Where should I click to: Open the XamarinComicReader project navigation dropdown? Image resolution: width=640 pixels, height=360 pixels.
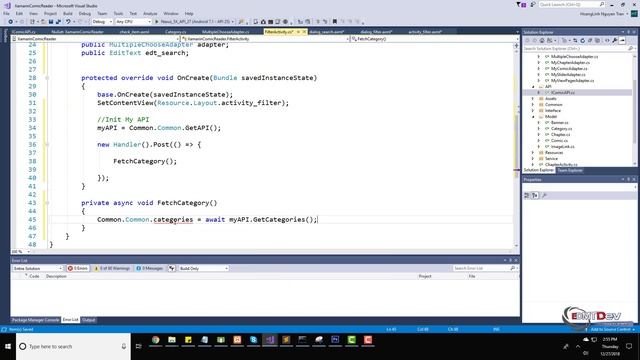pyautogui.click(x=95, y=39)
